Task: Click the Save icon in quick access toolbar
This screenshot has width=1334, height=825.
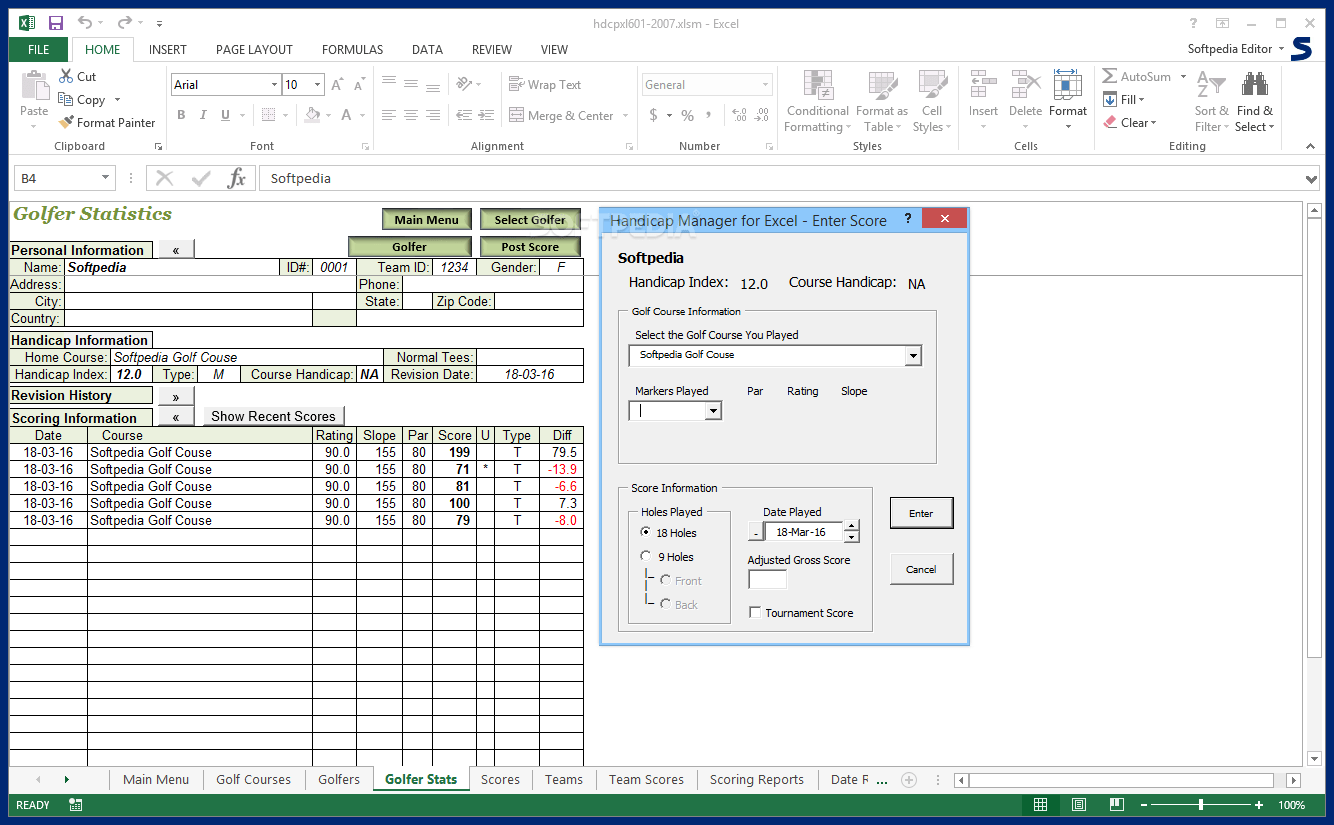Action: (x=56, y=22)
